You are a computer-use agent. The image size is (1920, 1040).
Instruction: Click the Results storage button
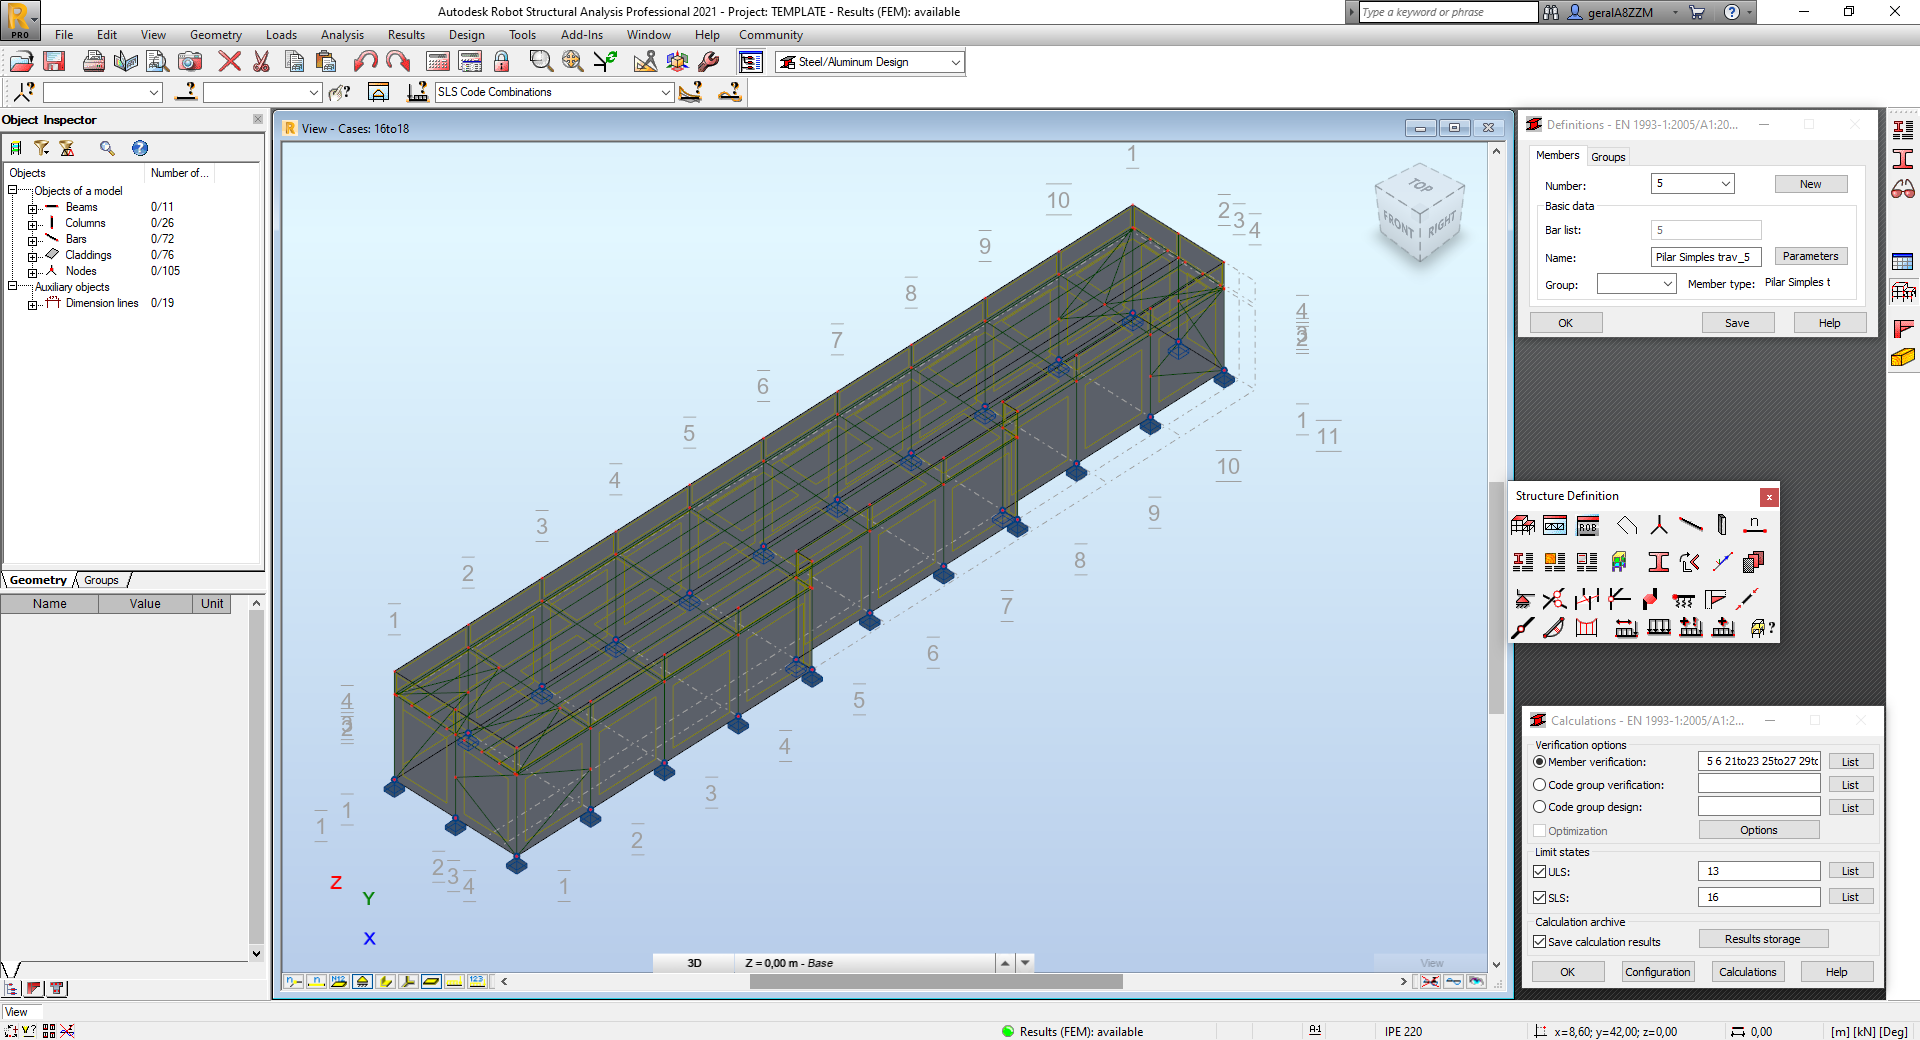(1762, 939)
